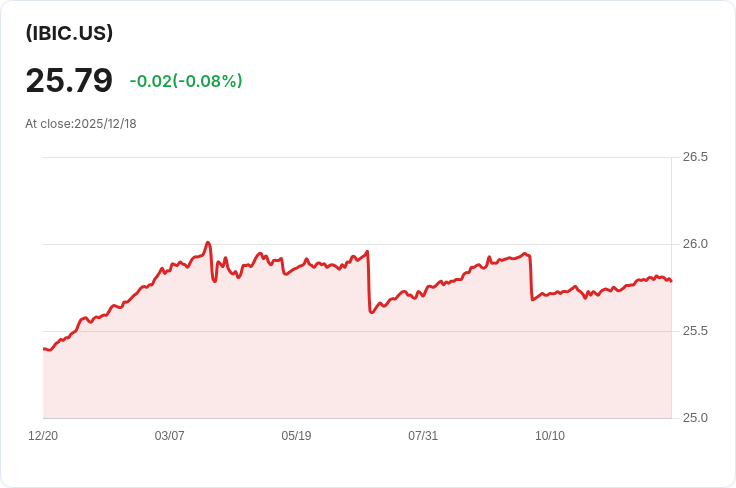This screenshot has height=488, width=736.
Task: Select the 26.0 y-axis label
Action: 695,244
